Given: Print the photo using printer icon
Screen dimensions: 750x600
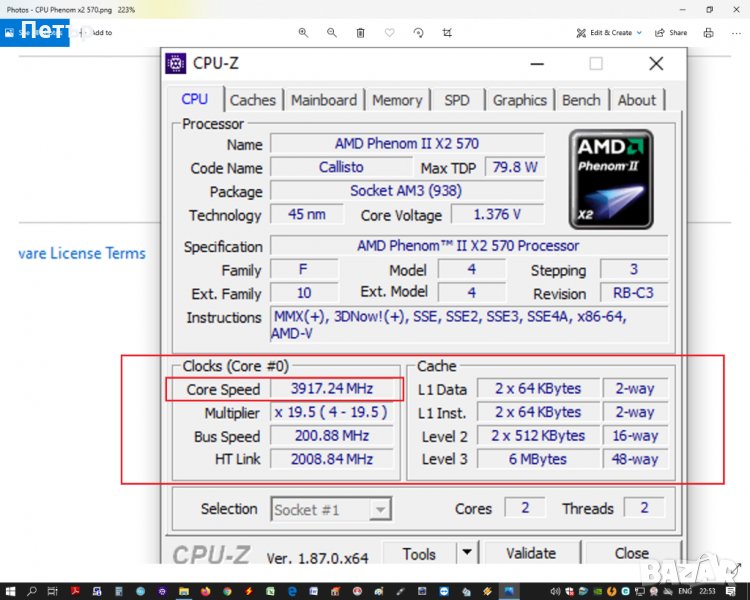Looking at the screenshot, I should pos(708,33).
